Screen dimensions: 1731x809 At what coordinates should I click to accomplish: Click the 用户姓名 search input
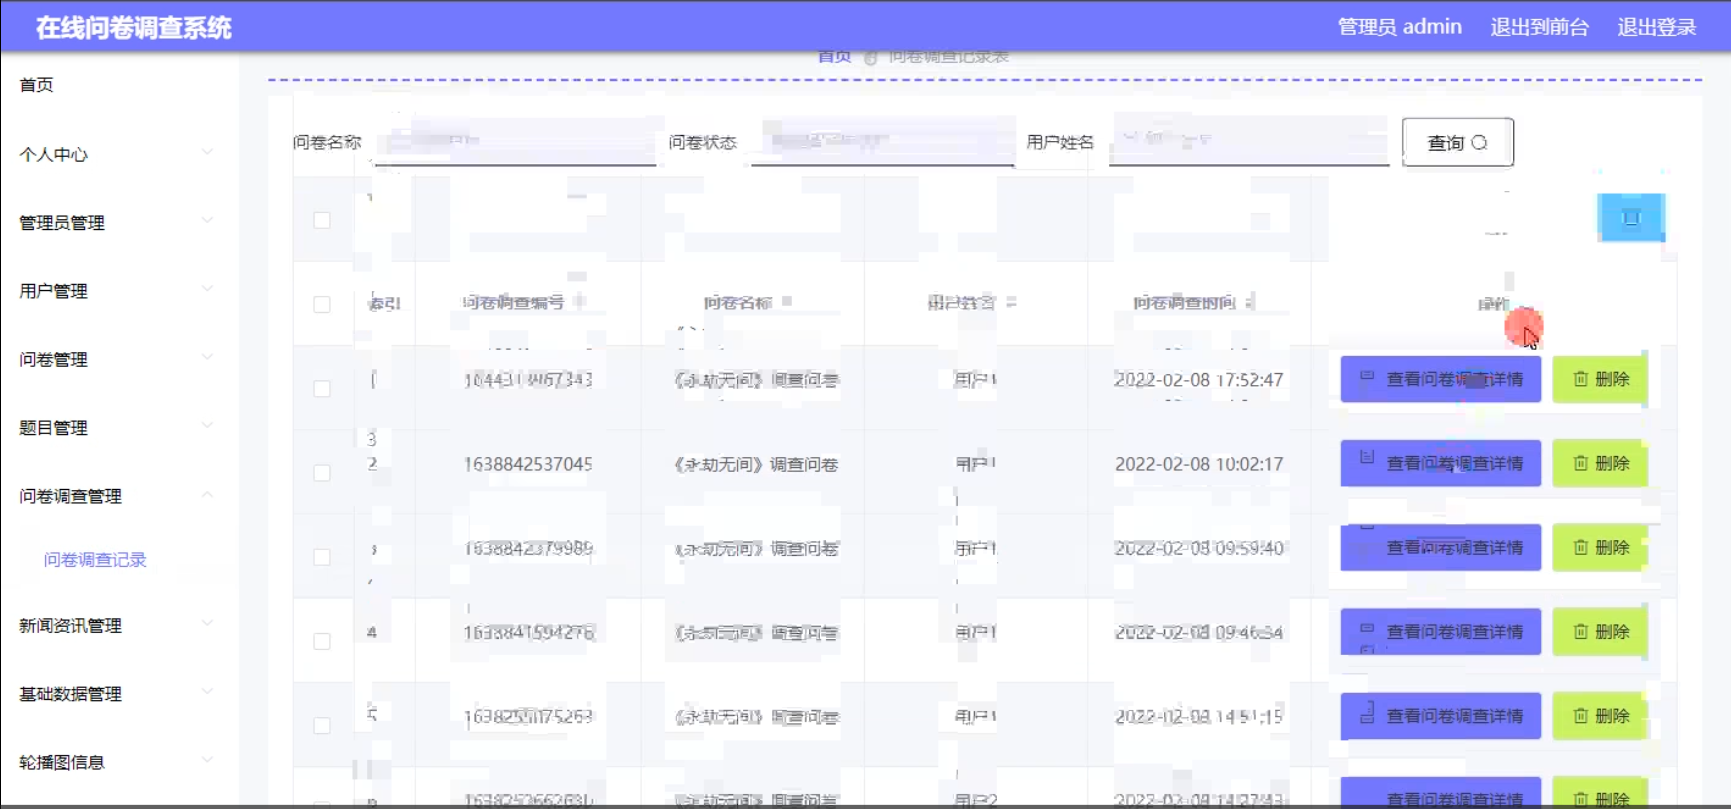(x=1248, y=142)
